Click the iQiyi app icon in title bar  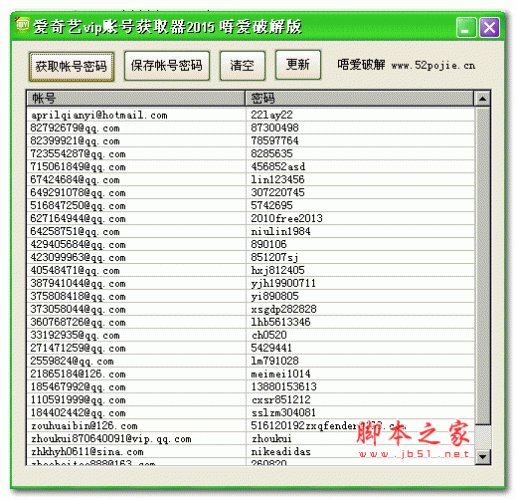click(x=23, y=25)
